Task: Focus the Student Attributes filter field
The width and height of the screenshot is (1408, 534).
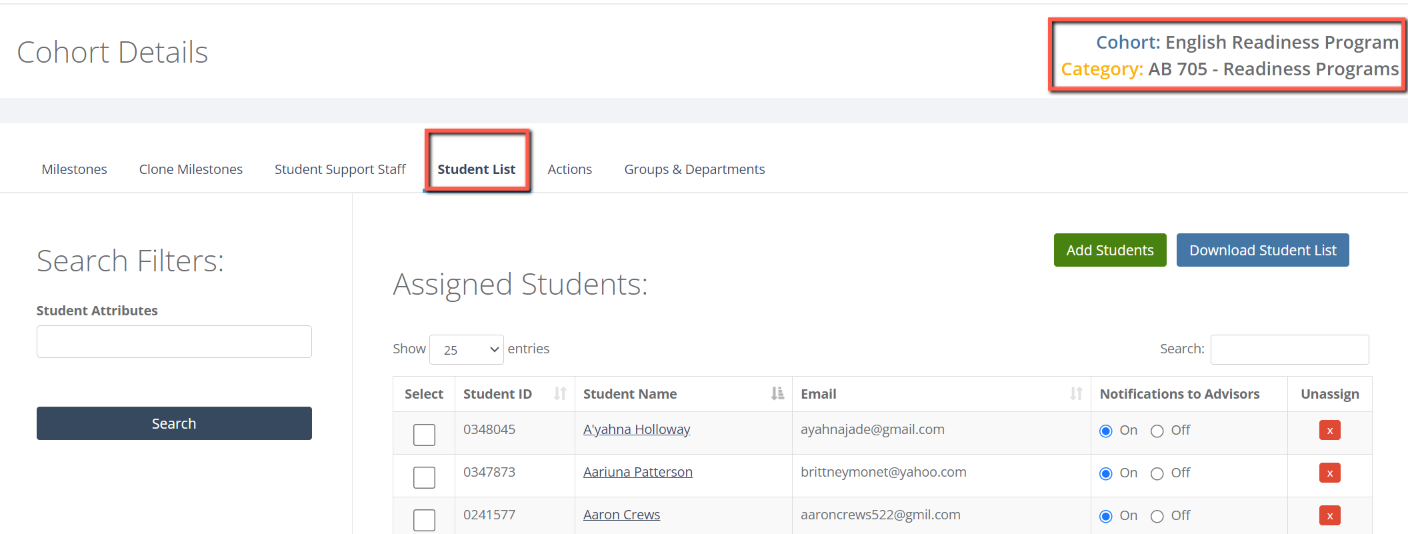Action: click(174, 341)
